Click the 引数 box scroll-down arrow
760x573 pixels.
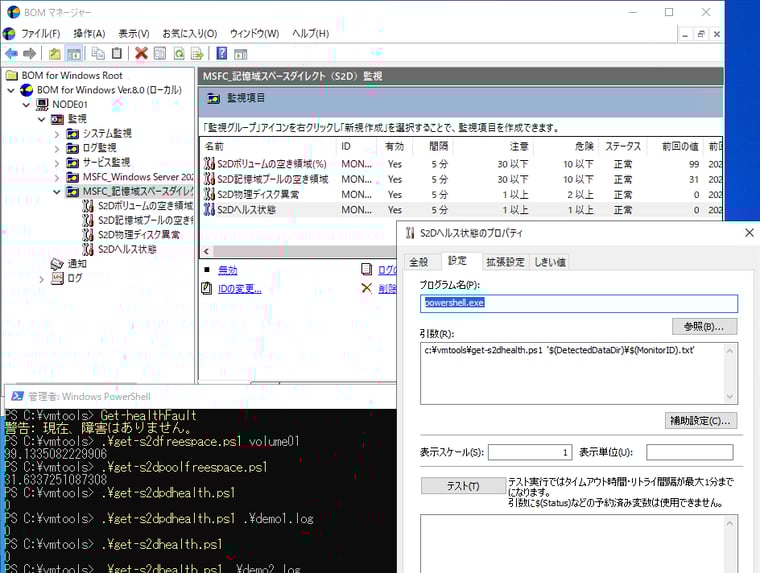pyautogui.click(x=730, y=397)
